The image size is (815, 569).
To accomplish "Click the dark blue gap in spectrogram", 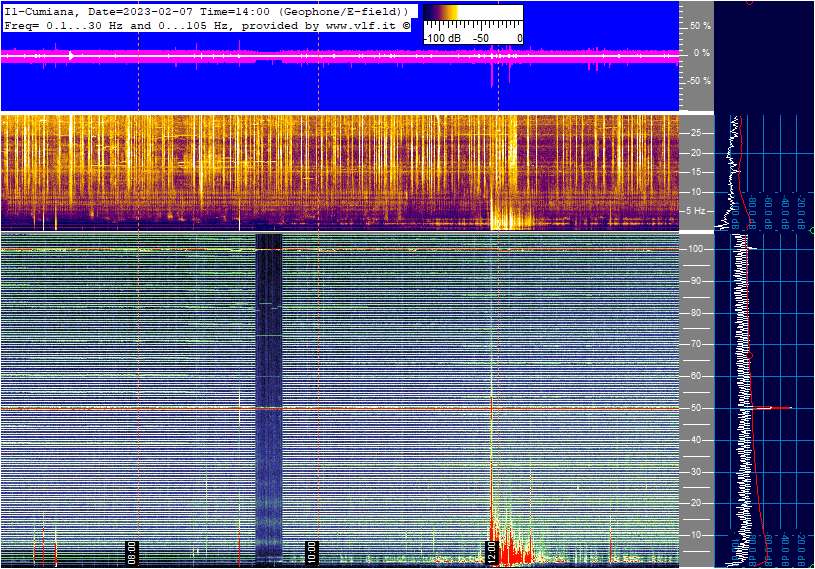I will (x=269, y=390).
